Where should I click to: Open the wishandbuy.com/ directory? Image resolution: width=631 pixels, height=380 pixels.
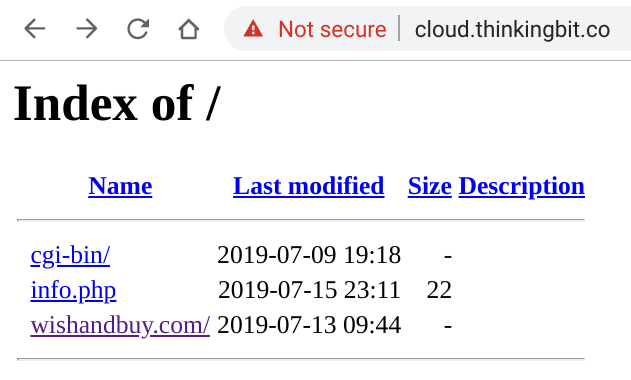coord(120,325)
